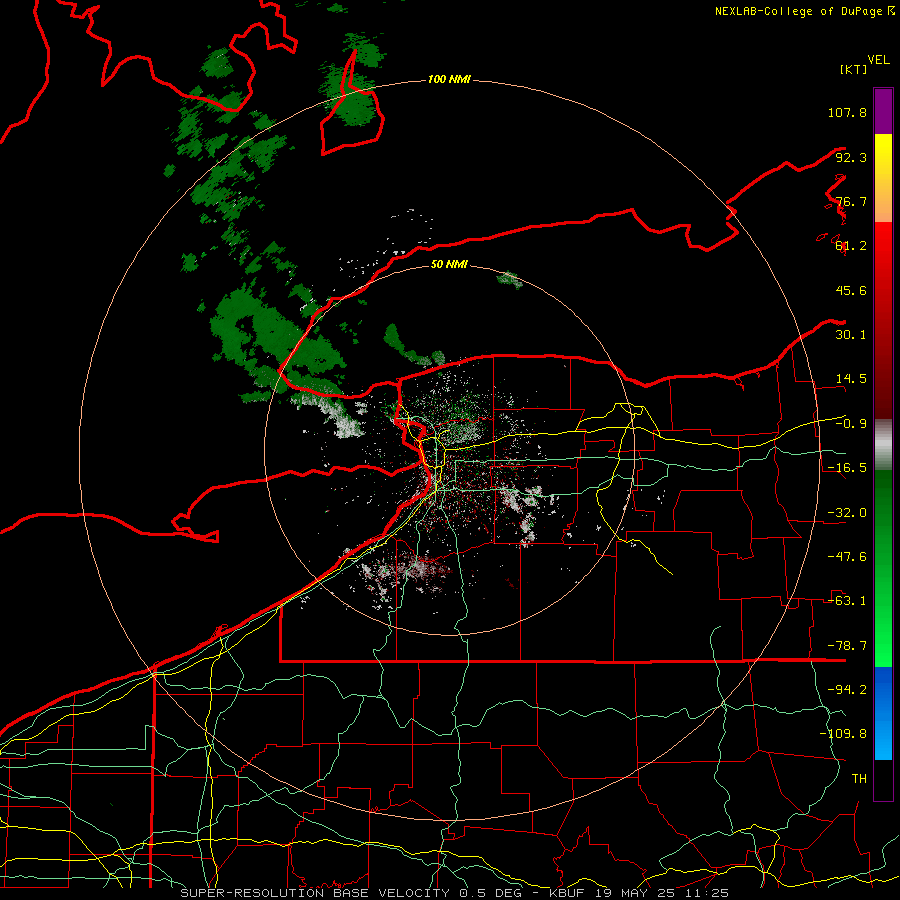Viewport: 900px width, 900px height.
Task: Click the 100 NMI range ring label
Action: (x=449, y=79)
